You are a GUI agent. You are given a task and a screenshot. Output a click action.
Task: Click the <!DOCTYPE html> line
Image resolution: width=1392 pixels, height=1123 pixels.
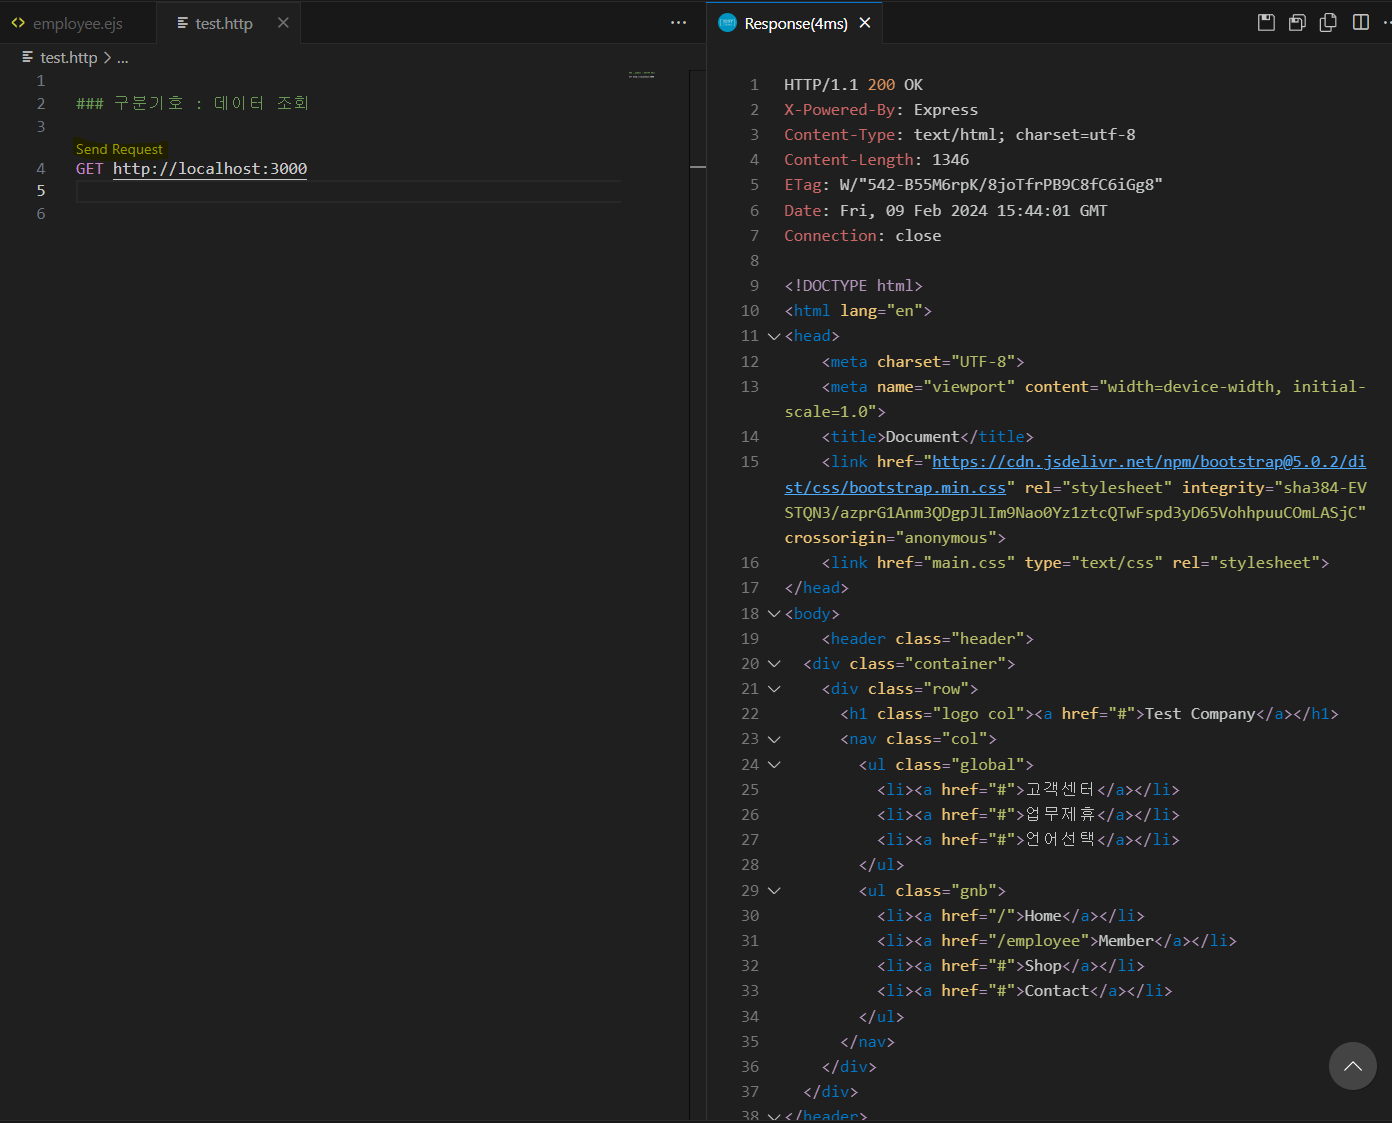(853, 286)
